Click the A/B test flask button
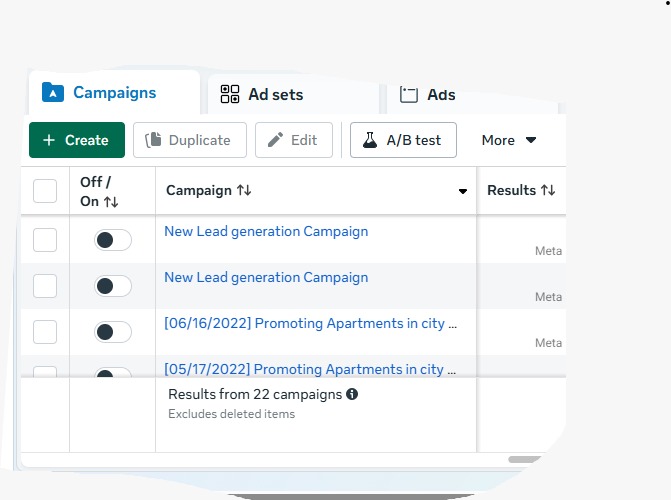The image size is (671, 500). (403, 140)
